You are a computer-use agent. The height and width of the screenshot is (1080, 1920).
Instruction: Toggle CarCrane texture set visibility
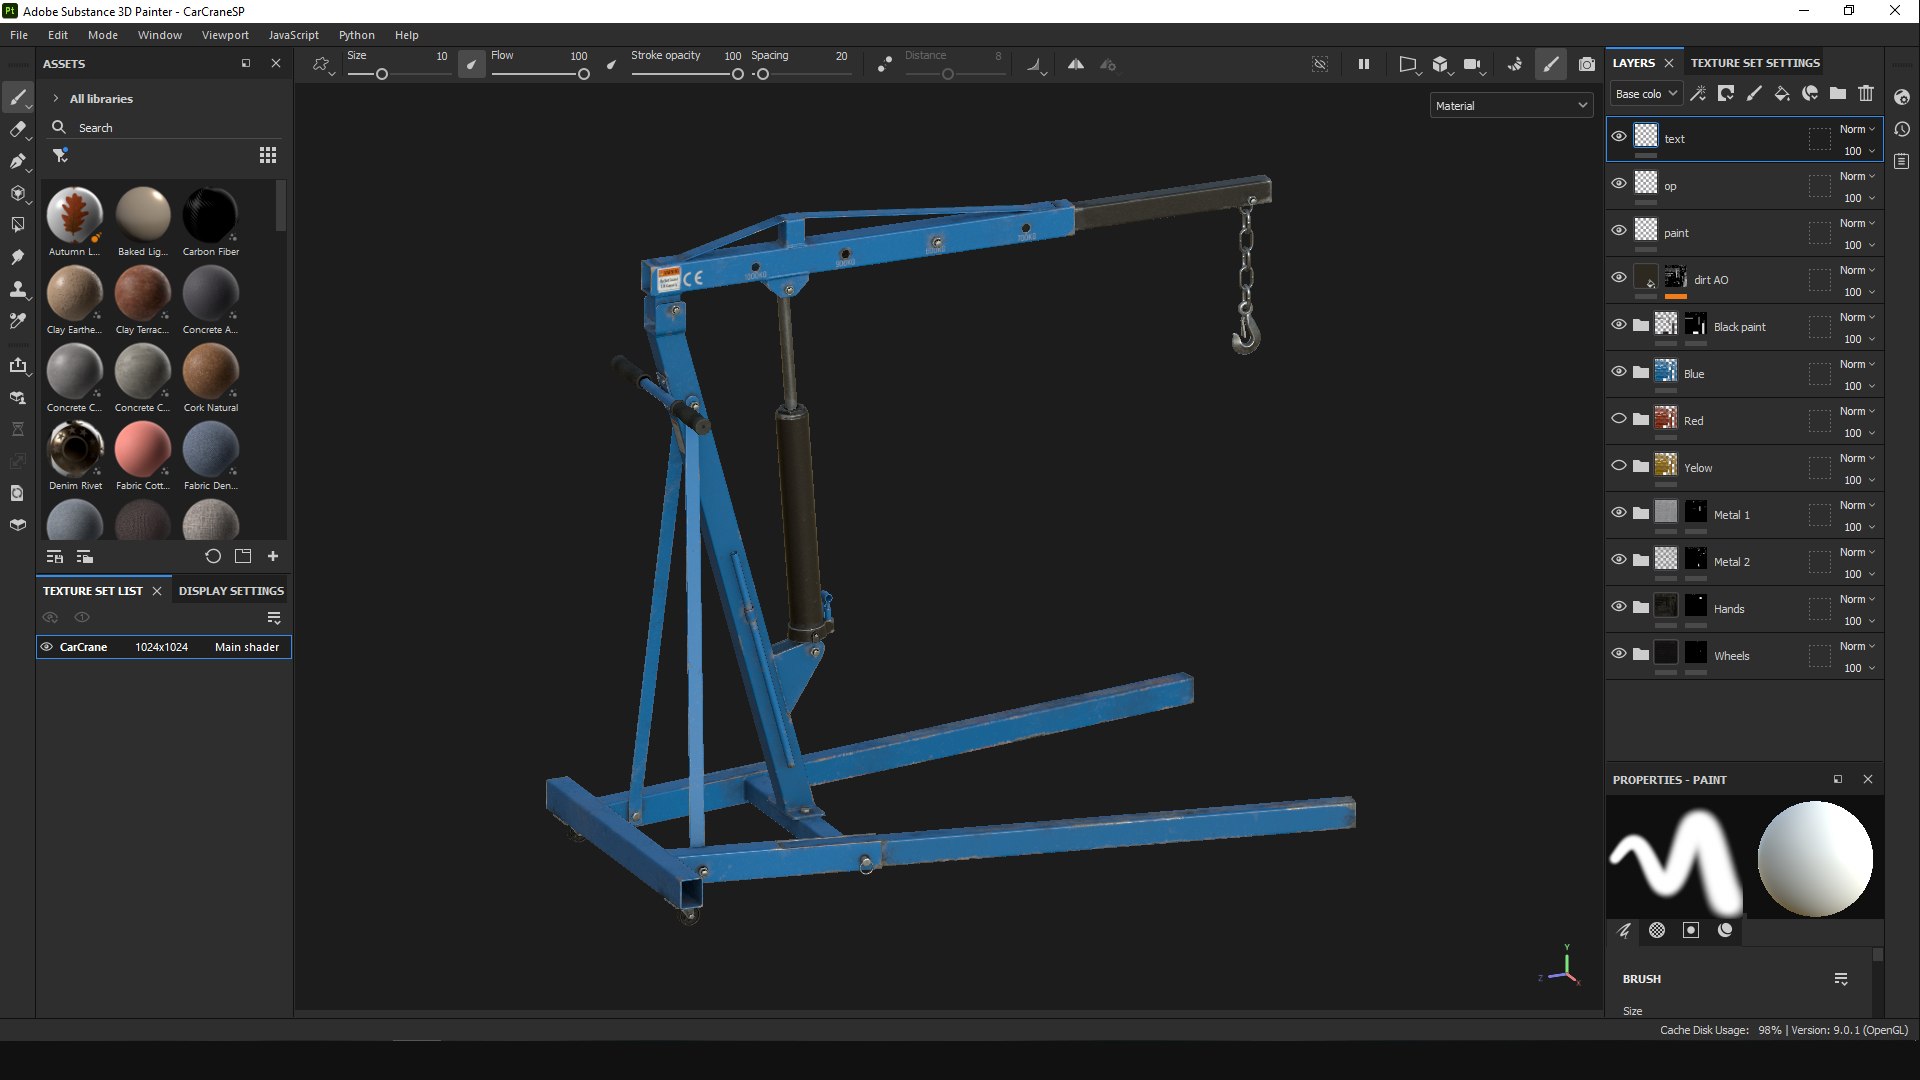point(46,647)
